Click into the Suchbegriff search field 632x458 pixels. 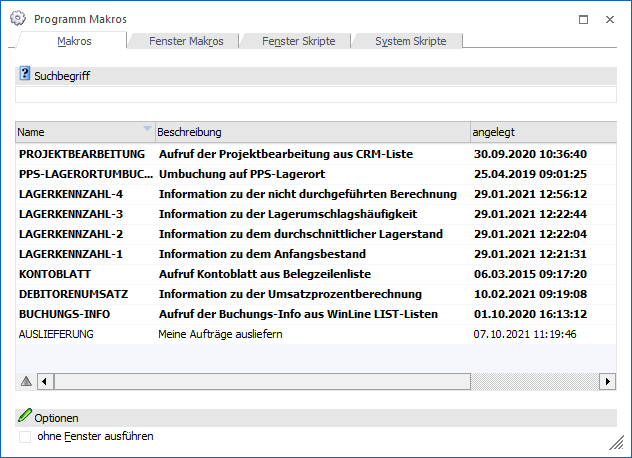pyautogui.click(x=315, y=95)
